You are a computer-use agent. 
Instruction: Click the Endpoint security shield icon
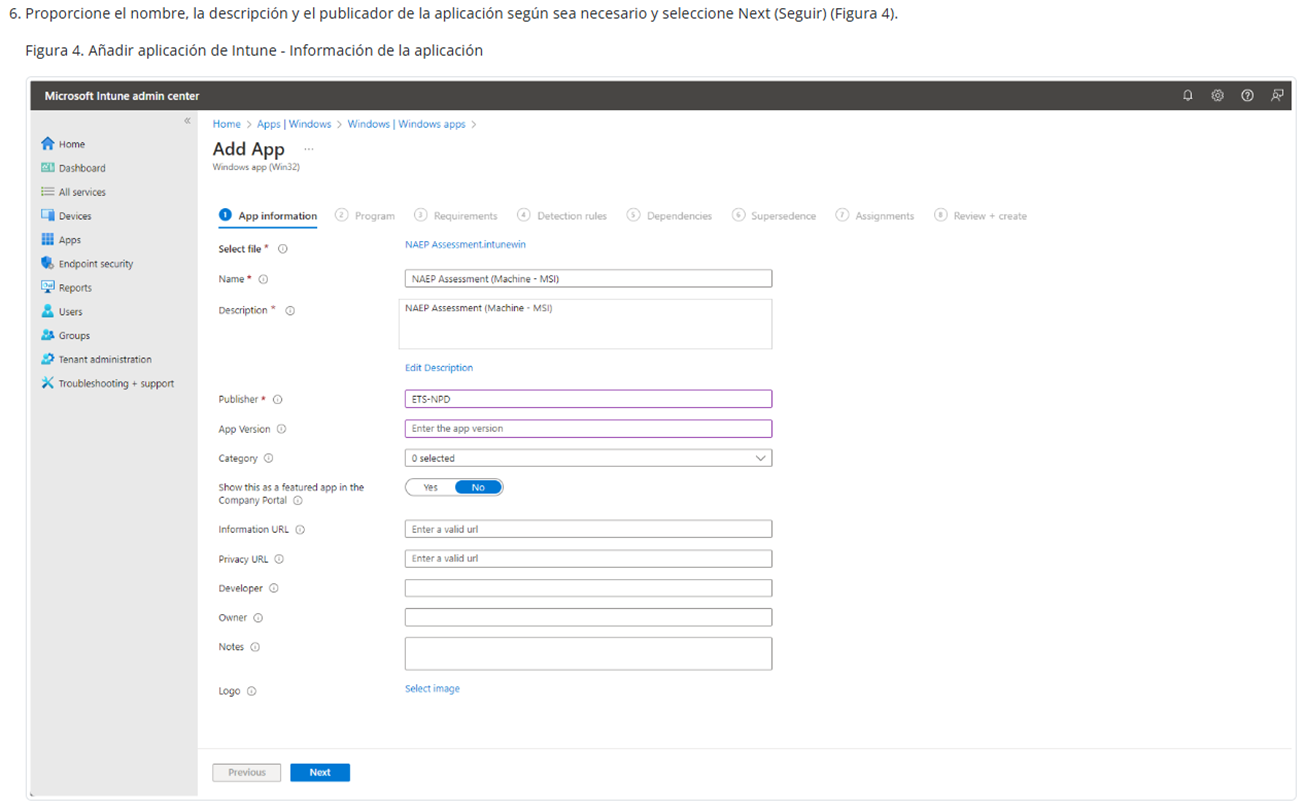[47, 264]
